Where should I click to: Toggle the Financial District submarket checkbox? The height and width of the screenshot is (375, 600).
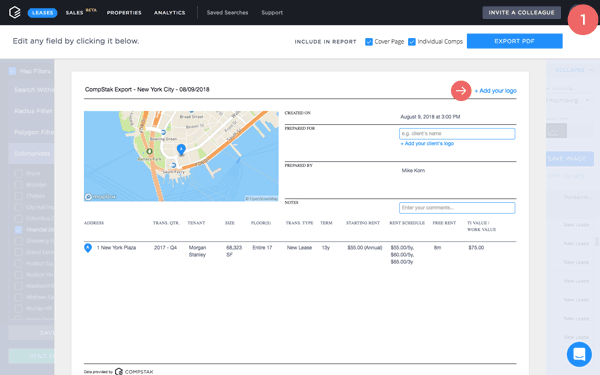[18, 230]
